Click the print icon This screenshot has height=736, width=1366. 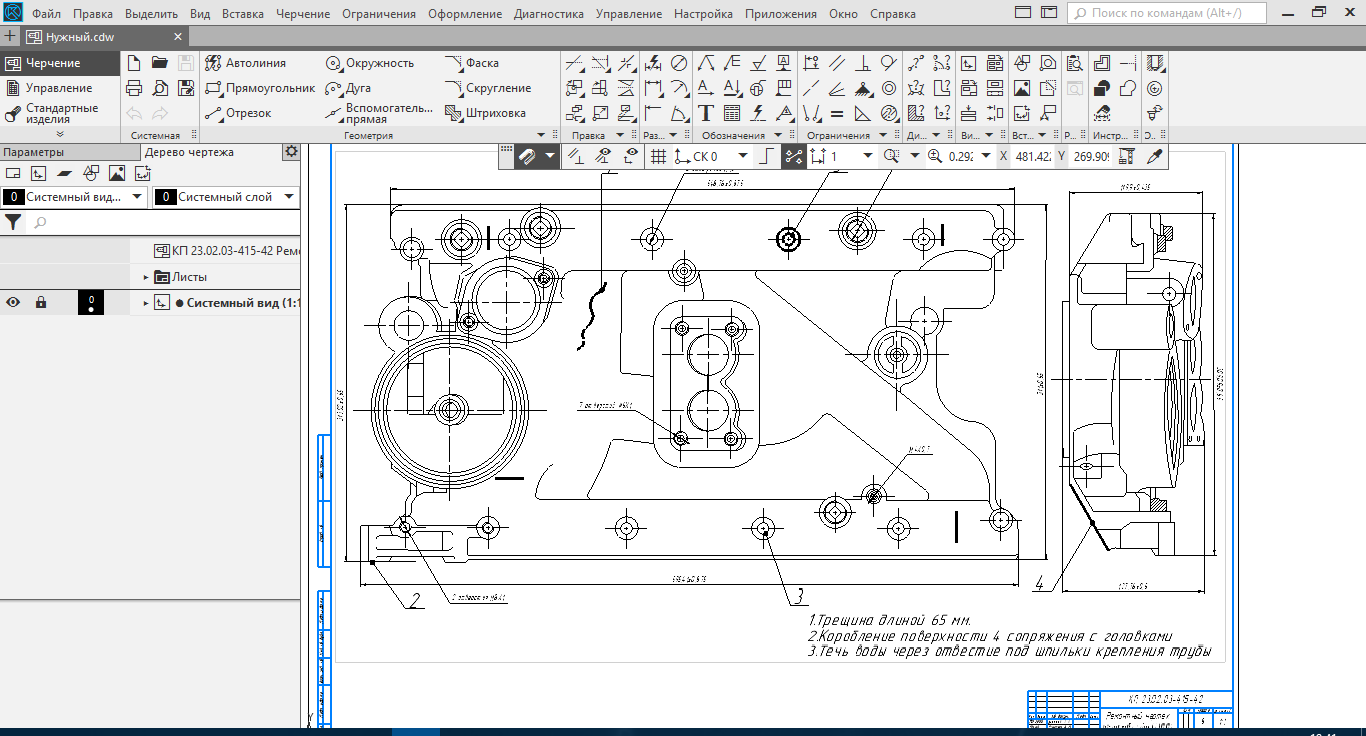pos(134,88)
